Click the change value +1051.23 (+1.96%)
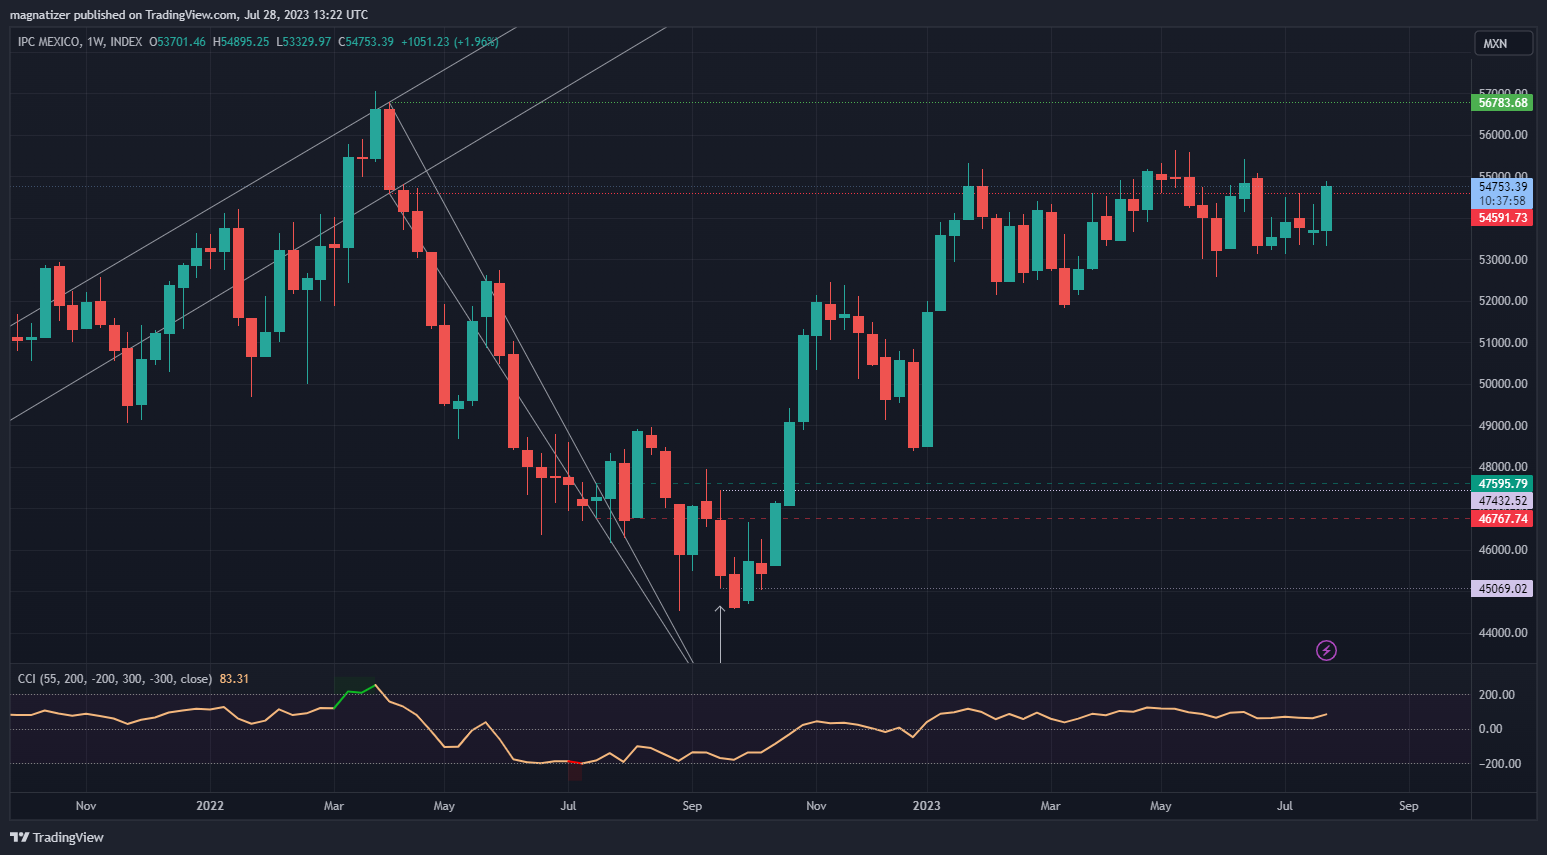 (450, 42)
